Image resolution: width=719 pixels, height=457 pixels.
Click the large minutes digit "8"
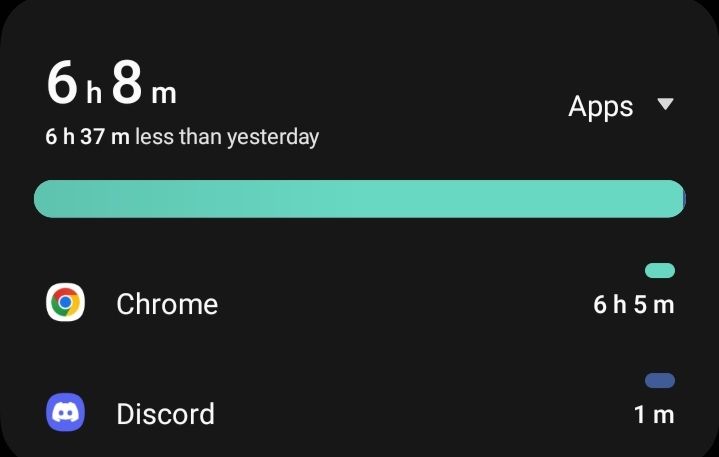point(127,84)
